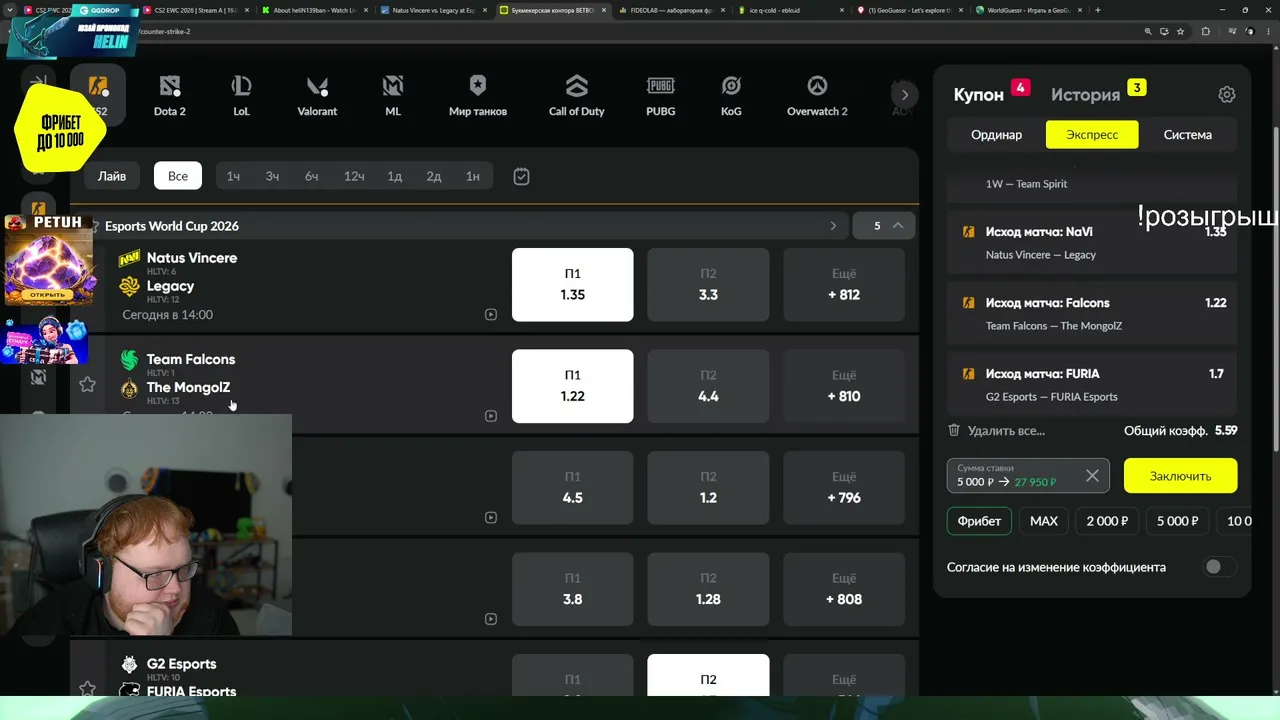The width and height of the screenshot is (1280, 720).
Task: Select the Система bet type
Action: 1187,134
